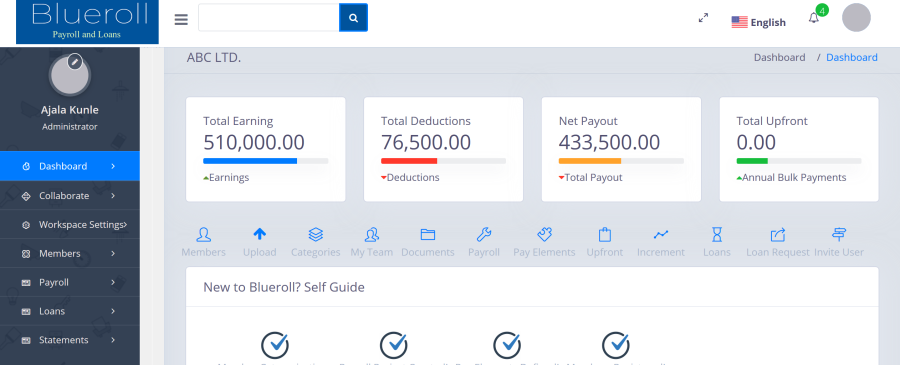
Task: Expand Workspace Settings in the sidebar
Action: pos(70,224)
